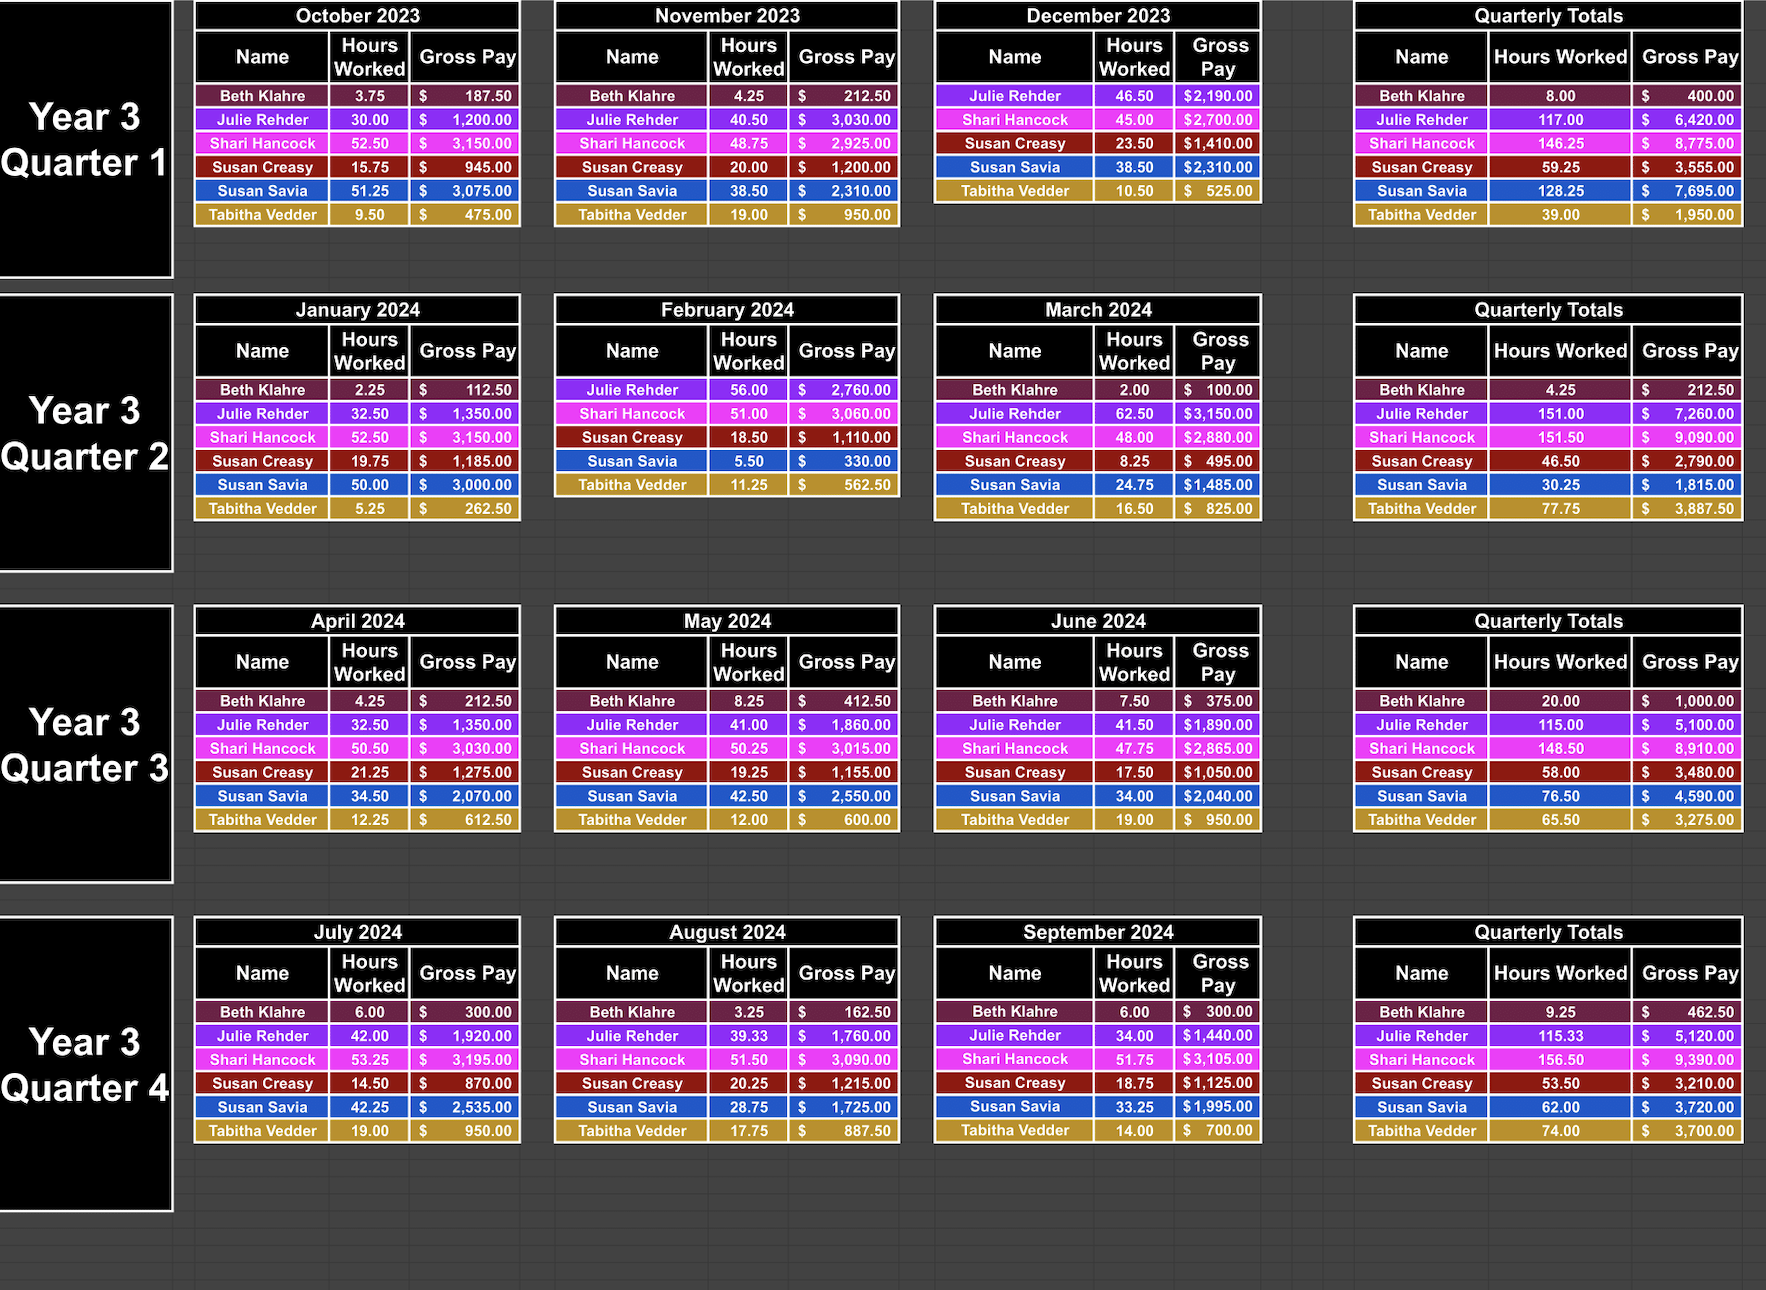The image size is (1766, 1290).
Task: Click Susan Creasy gross pay 870.00 in July 2024
Action: coord(465,1083)
